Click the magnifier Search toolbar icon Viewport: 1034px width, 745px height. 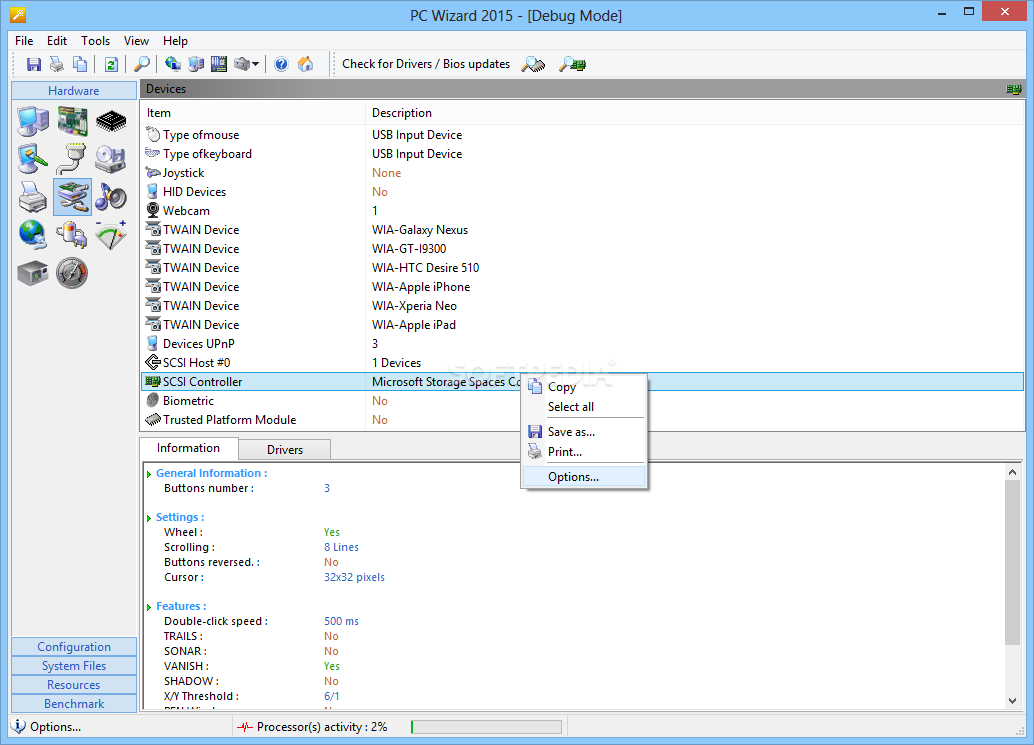coord(141,64)
